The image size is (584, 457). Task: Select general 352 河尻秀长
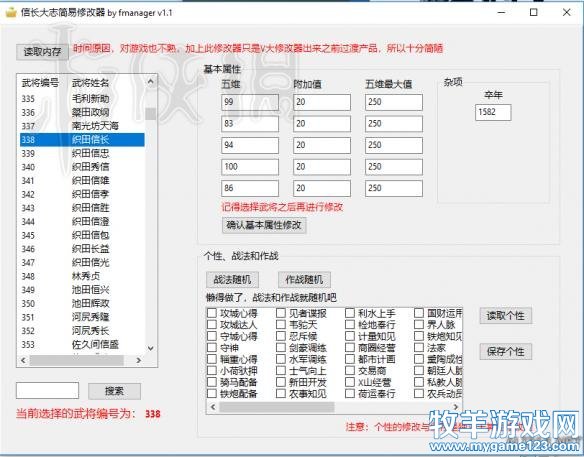[82, 331]
